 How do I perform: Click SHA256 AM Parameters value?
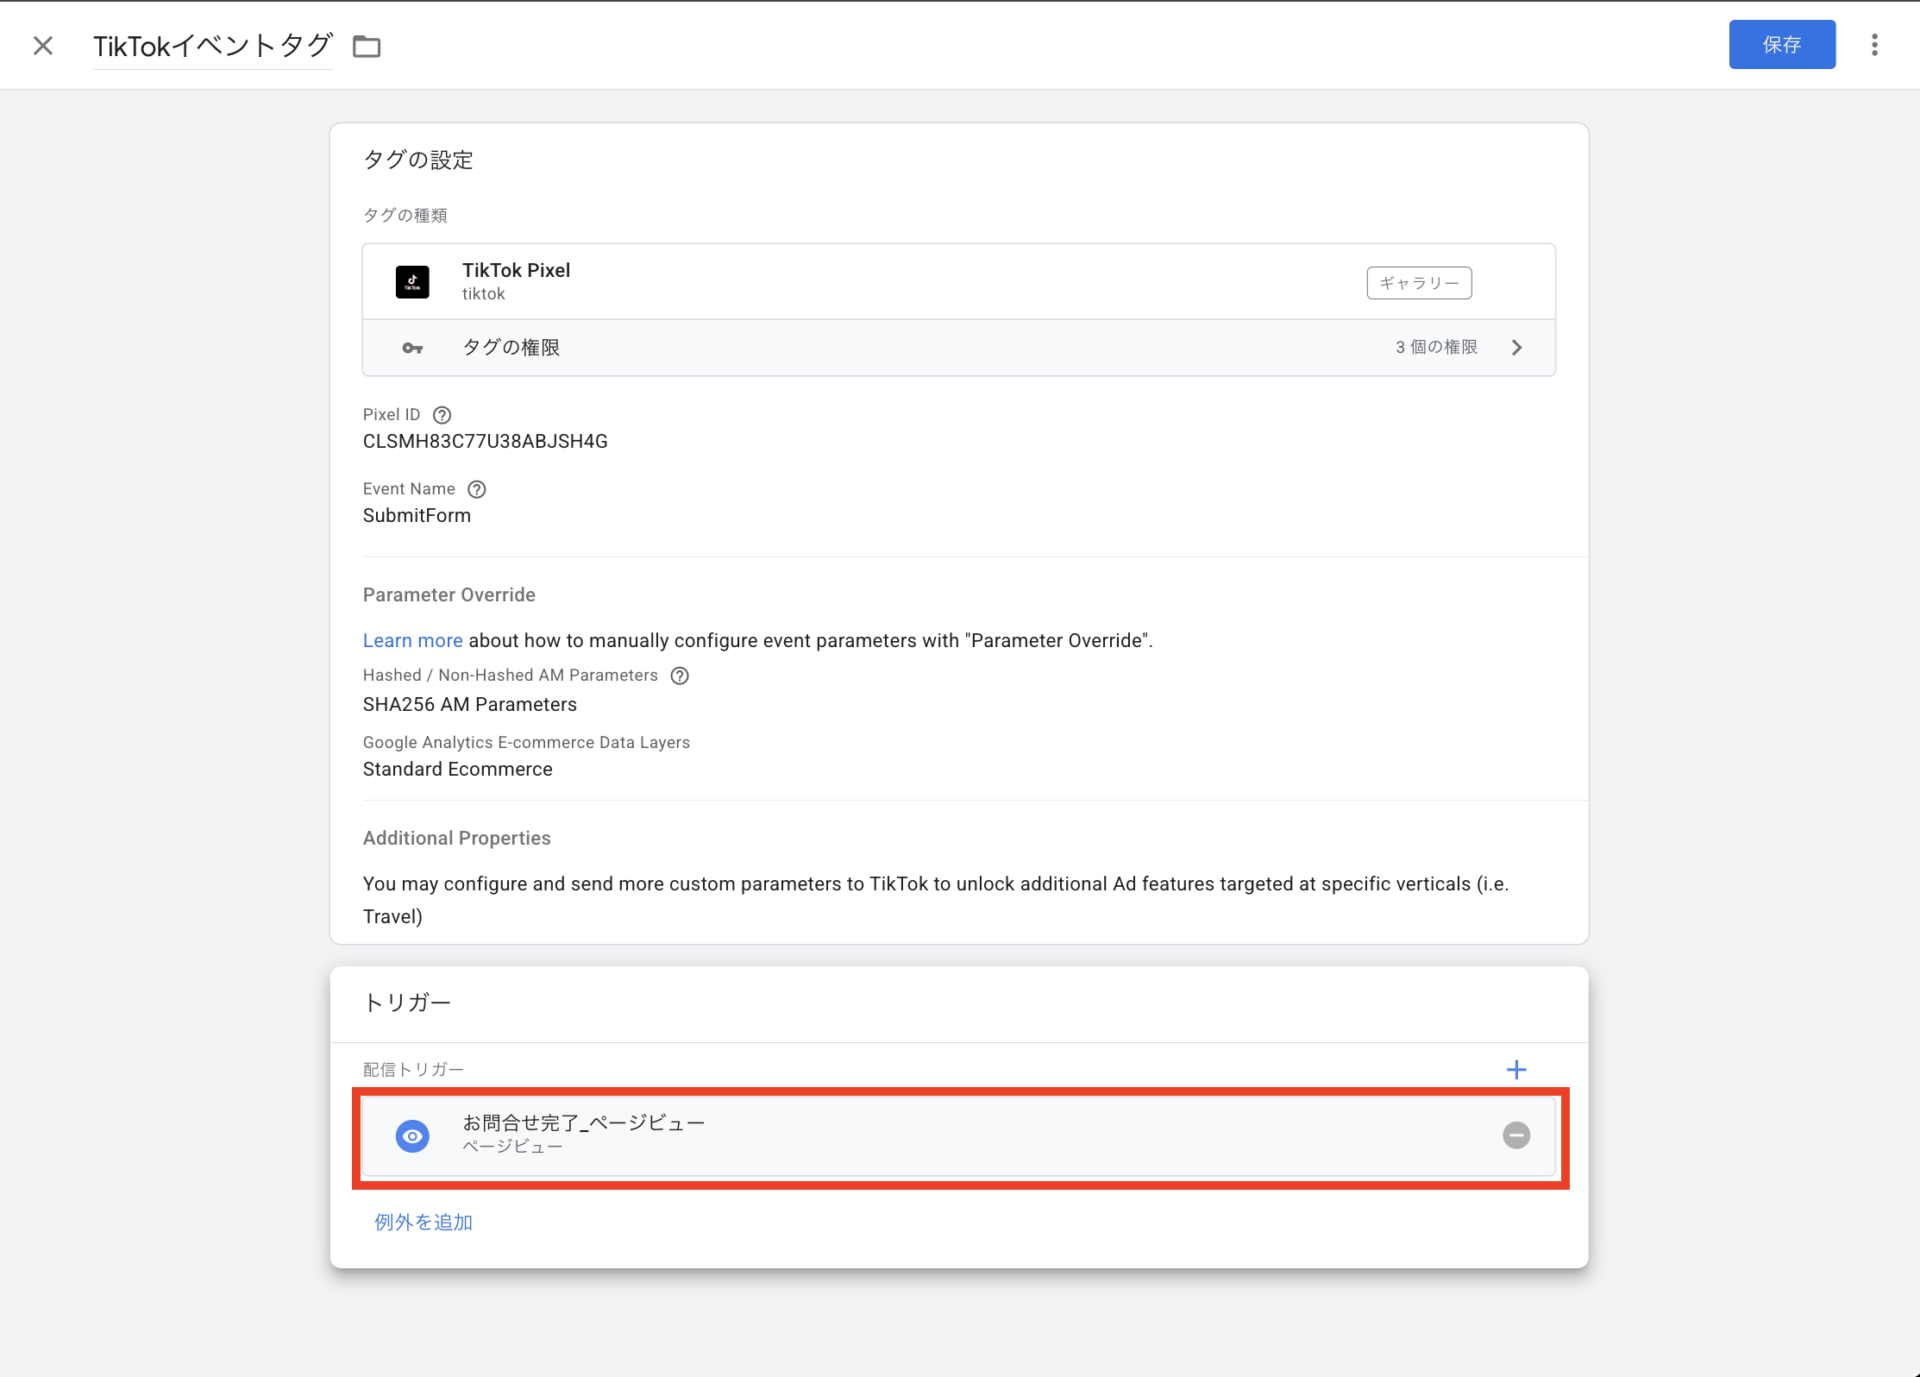click(470, 704)
